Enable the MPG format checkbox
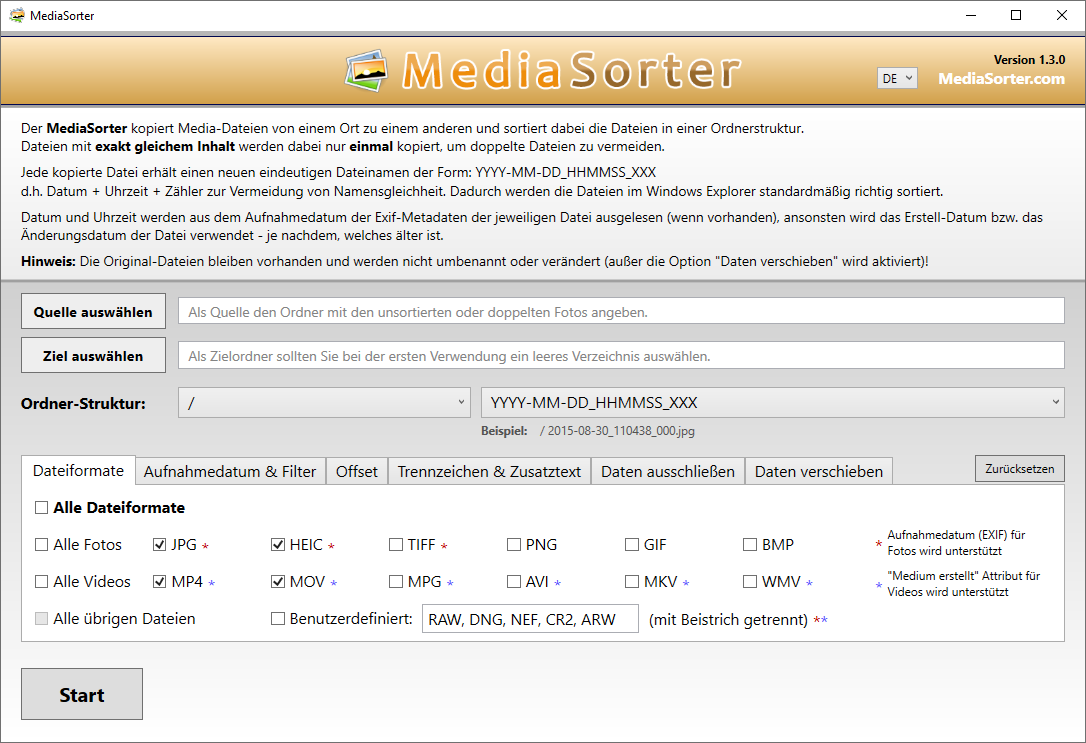The height and width of the screenshot is (743, 1086). pos(395,582)
